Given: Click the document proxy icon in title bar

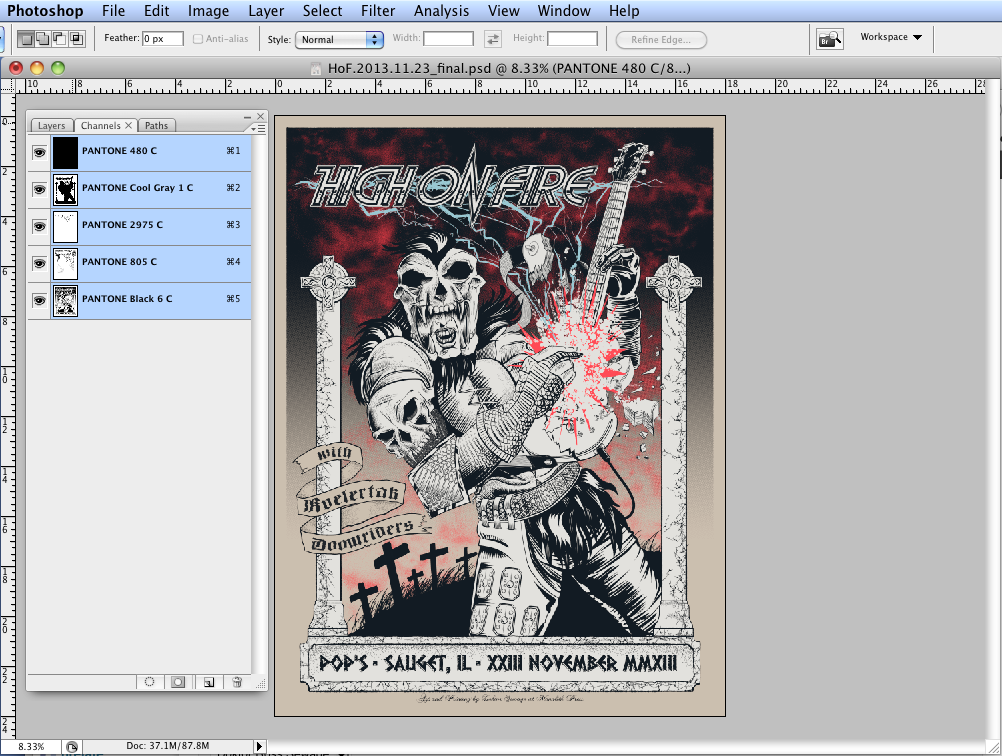Looking at the screenshot, I should [316, 68].
